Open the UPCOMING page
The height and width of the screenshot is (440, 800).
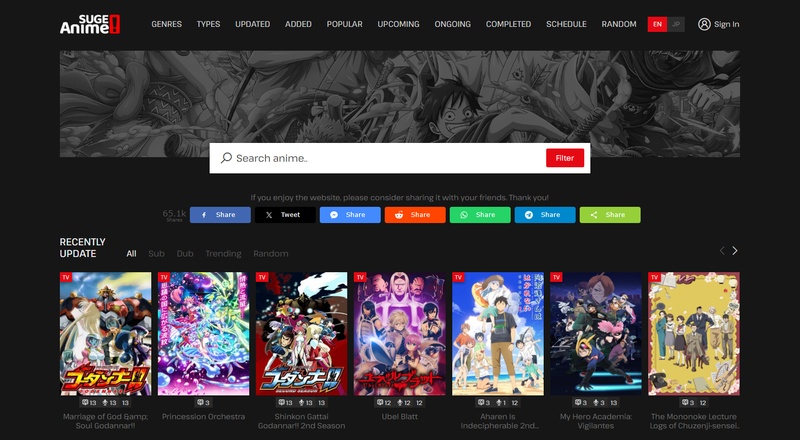398,24
